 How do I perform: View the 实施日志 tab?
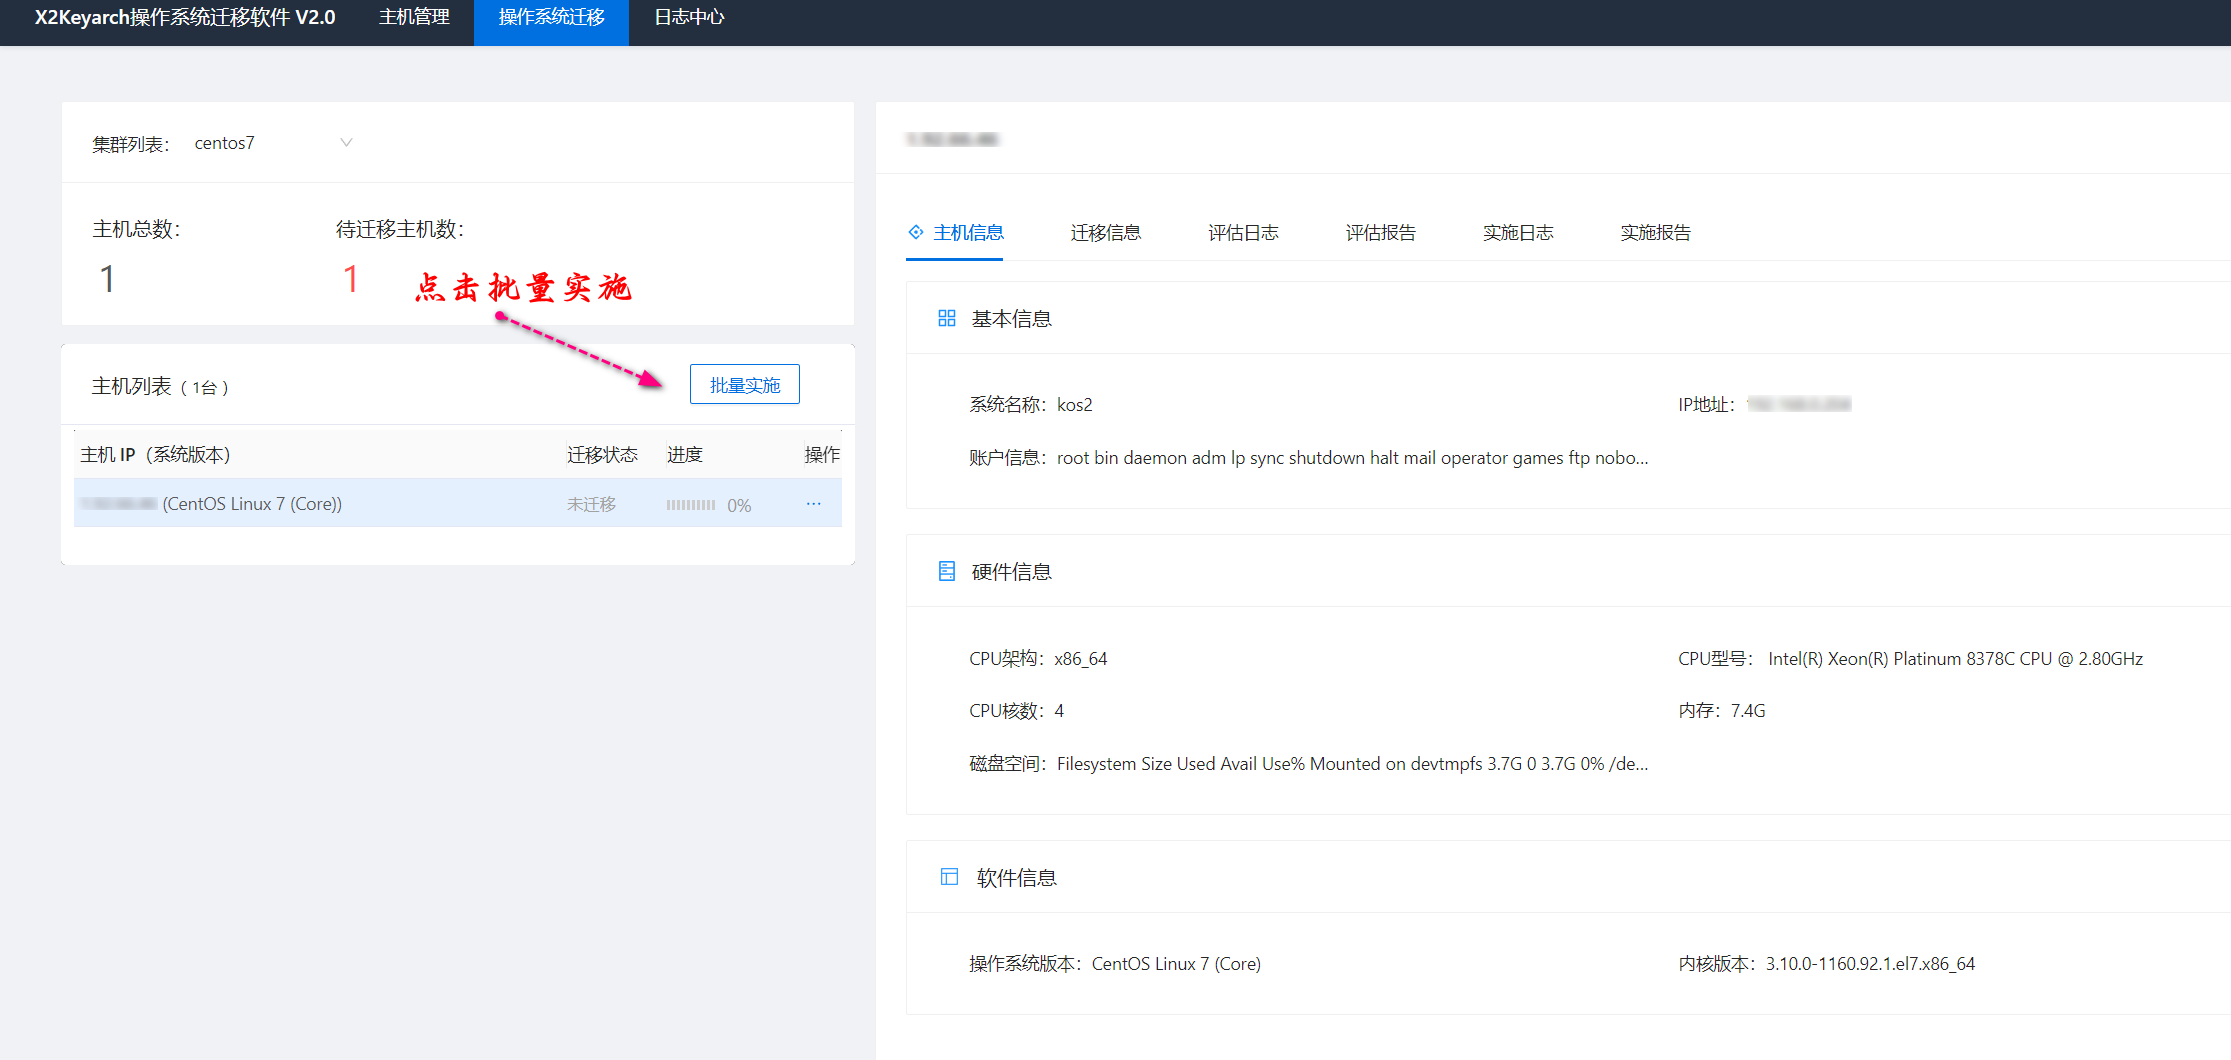[1518, 233]
